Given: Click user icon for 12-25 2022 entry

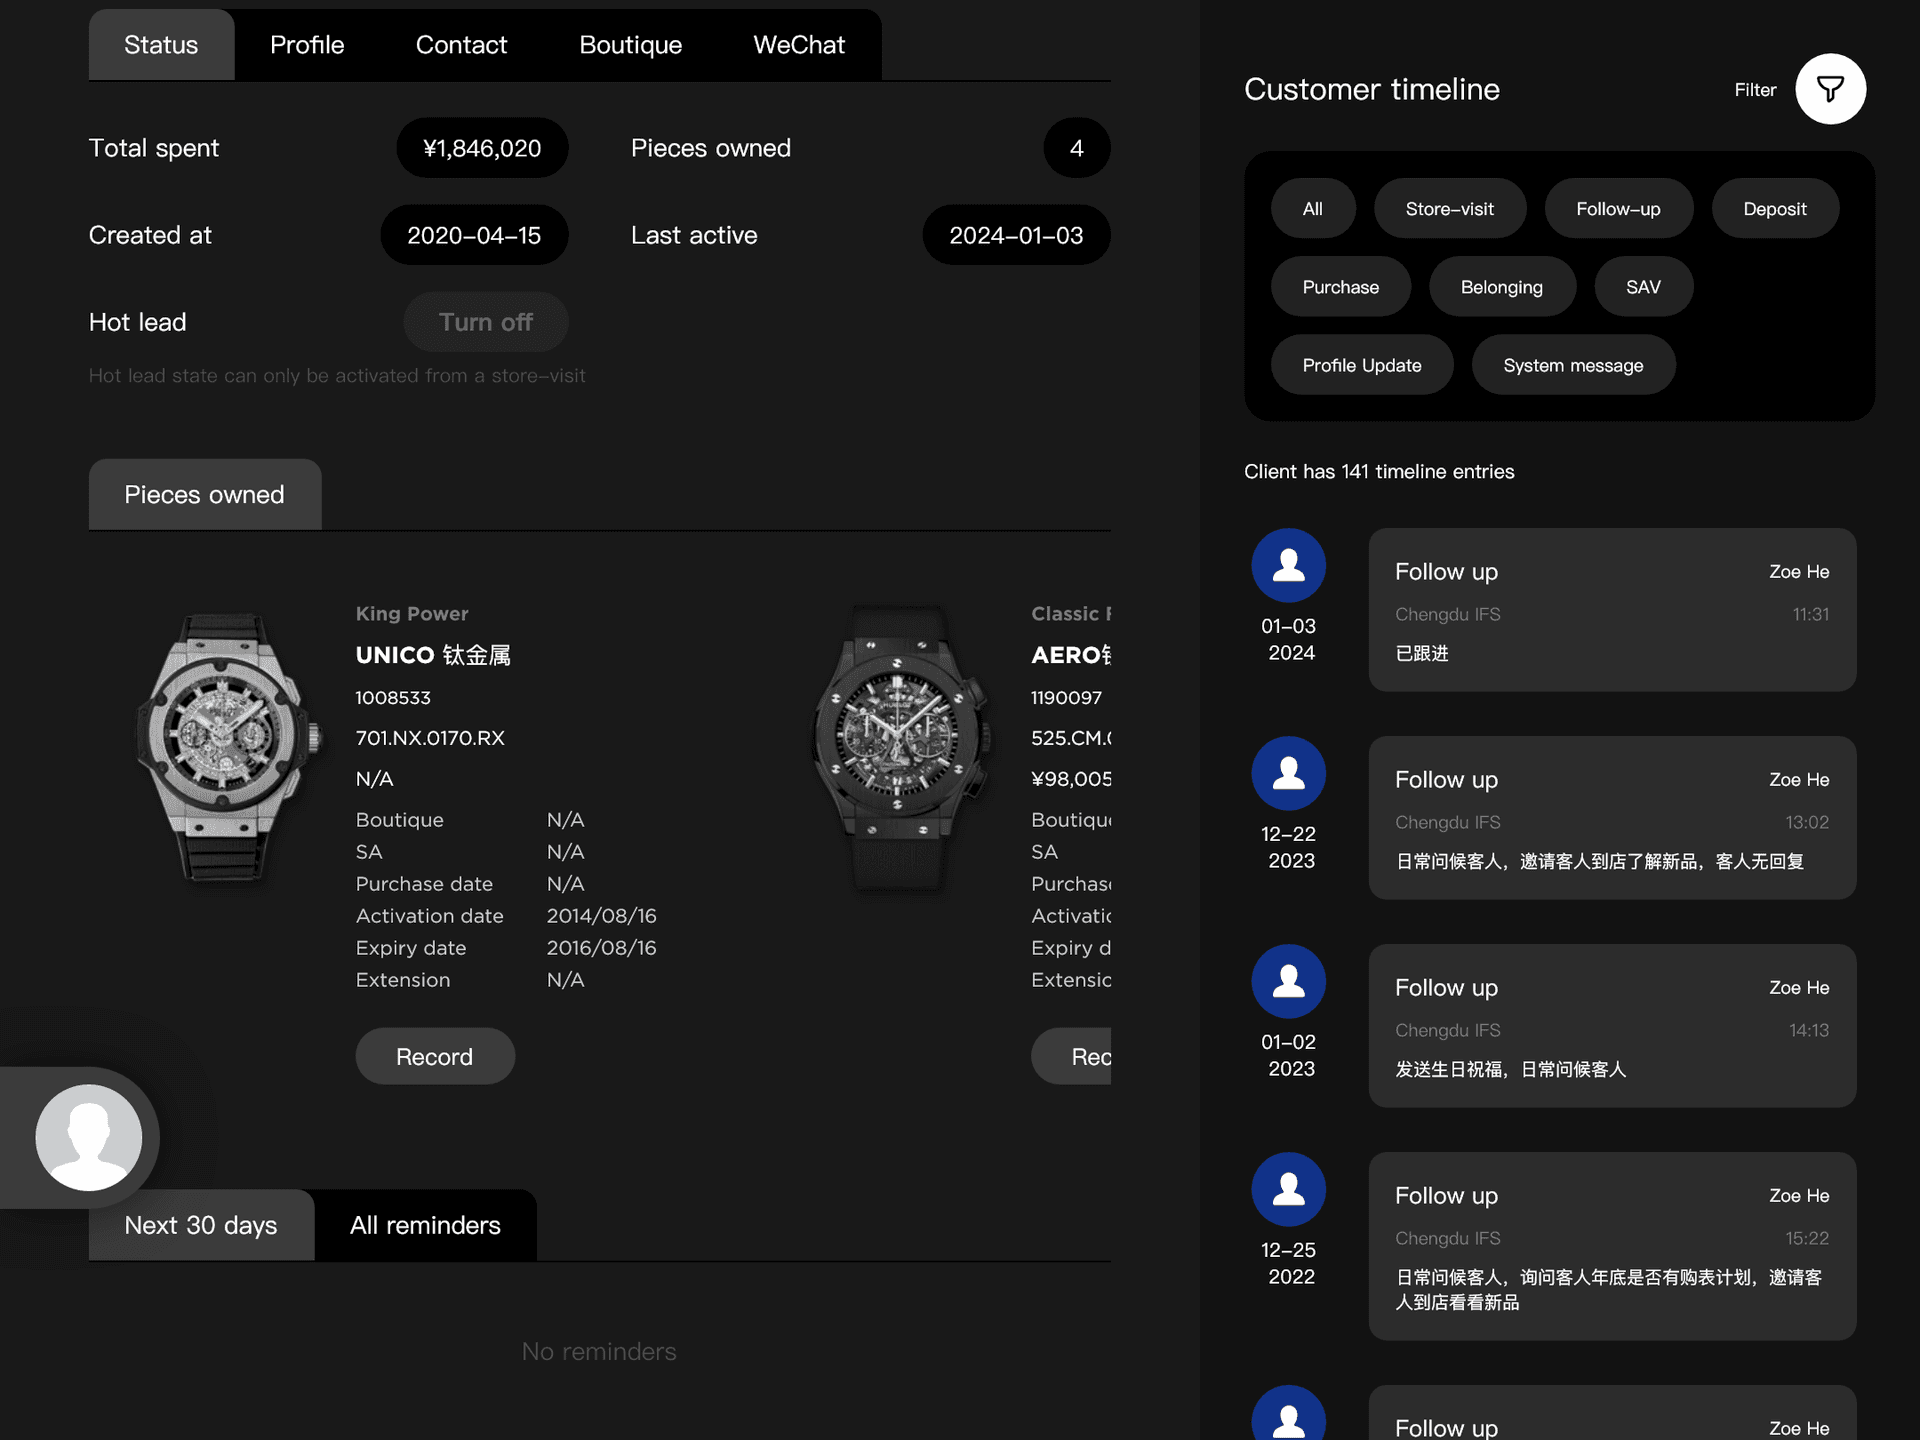Looking at the screenshot, I should click(x=1288, y=1190).
